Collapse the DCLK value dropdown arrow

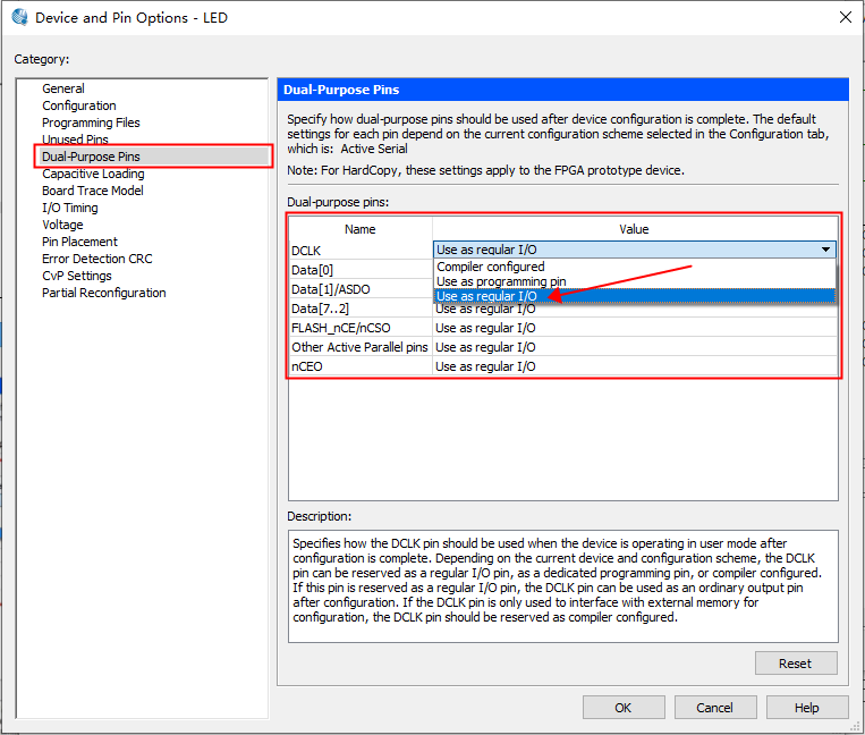pyautogui.click(x=826, y=250)
